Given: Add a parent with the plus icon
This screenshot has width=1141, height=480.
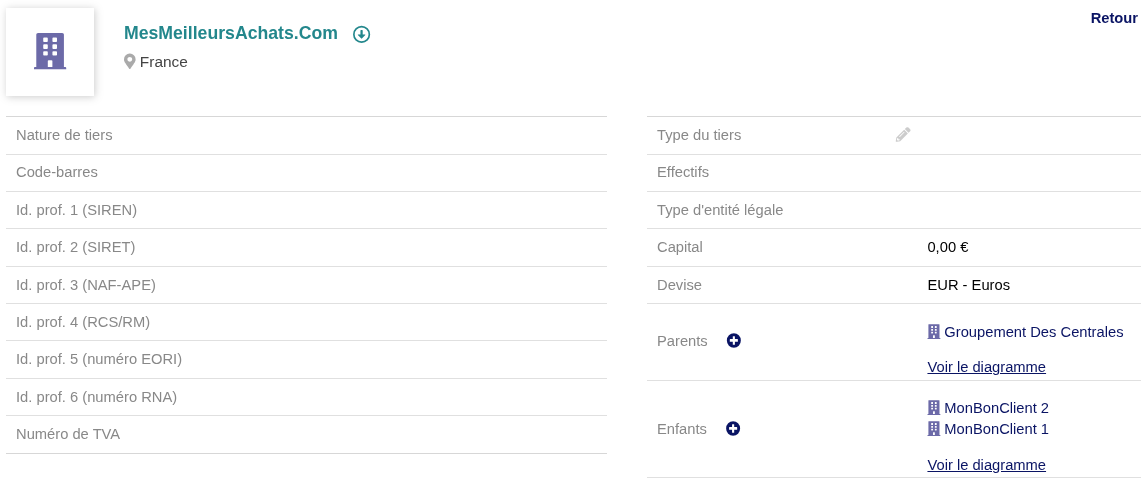Looking at the screenshot, I should tap(734, 341).
